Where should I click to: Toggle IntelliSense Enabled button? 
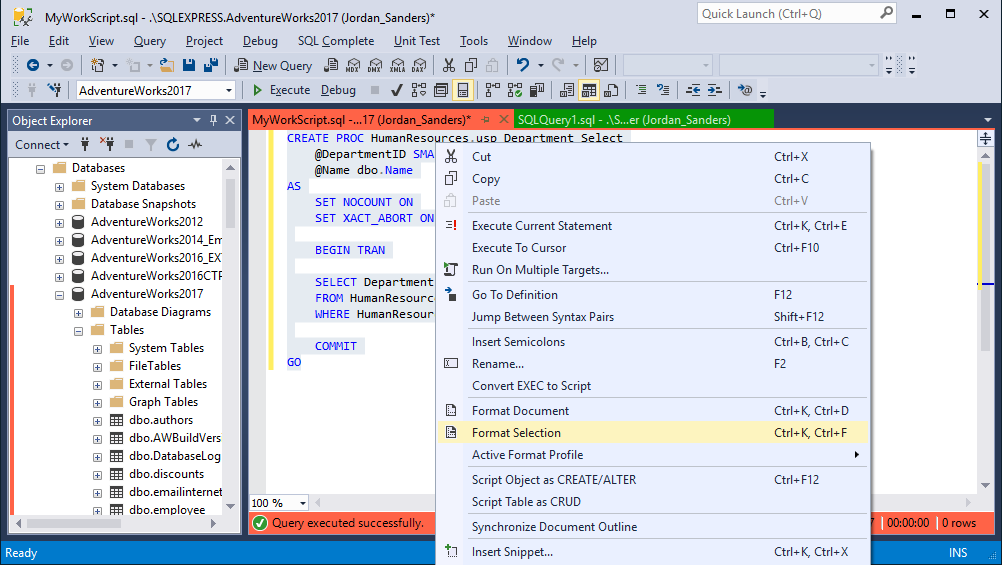pyautogui.click(x=462, y=90)
